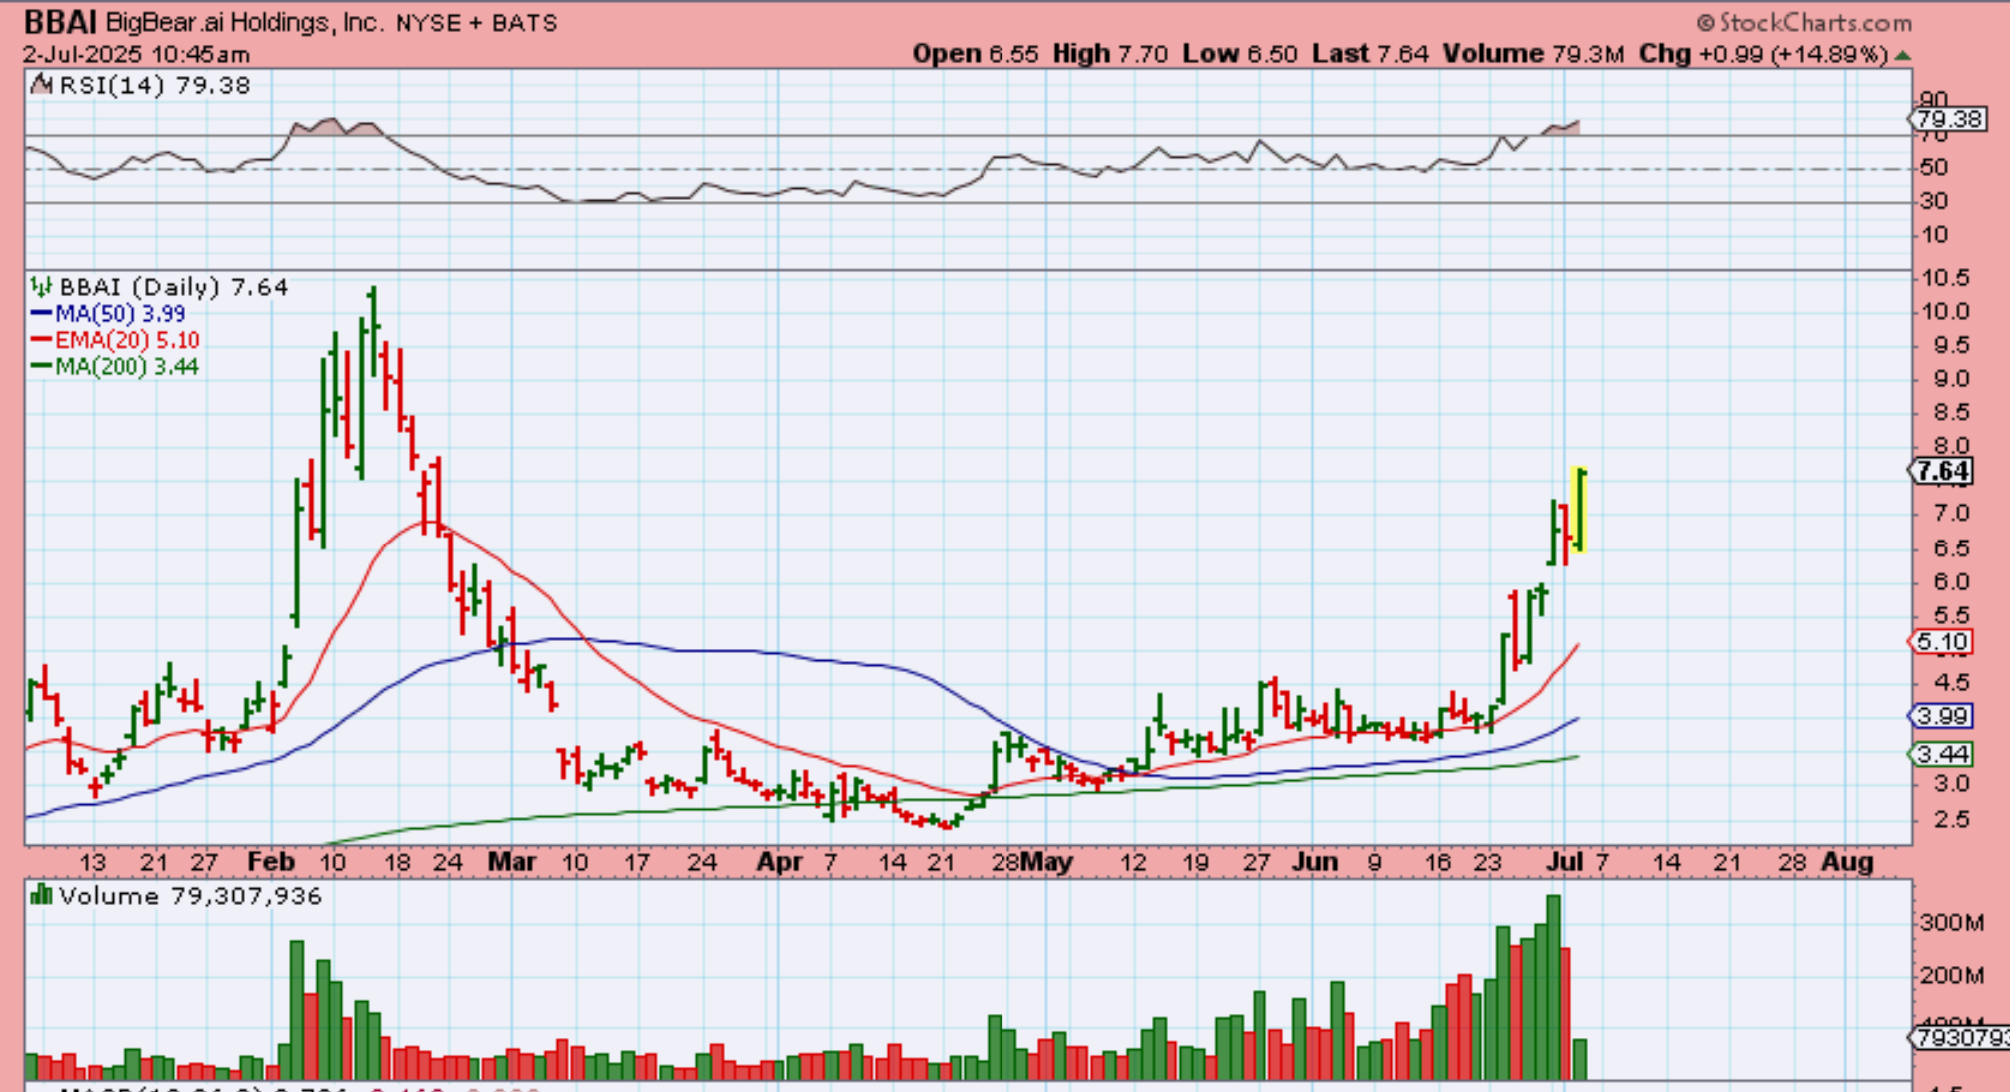
Task: Click the Jul label on the date axis
Action: (x=1565, y=861)
